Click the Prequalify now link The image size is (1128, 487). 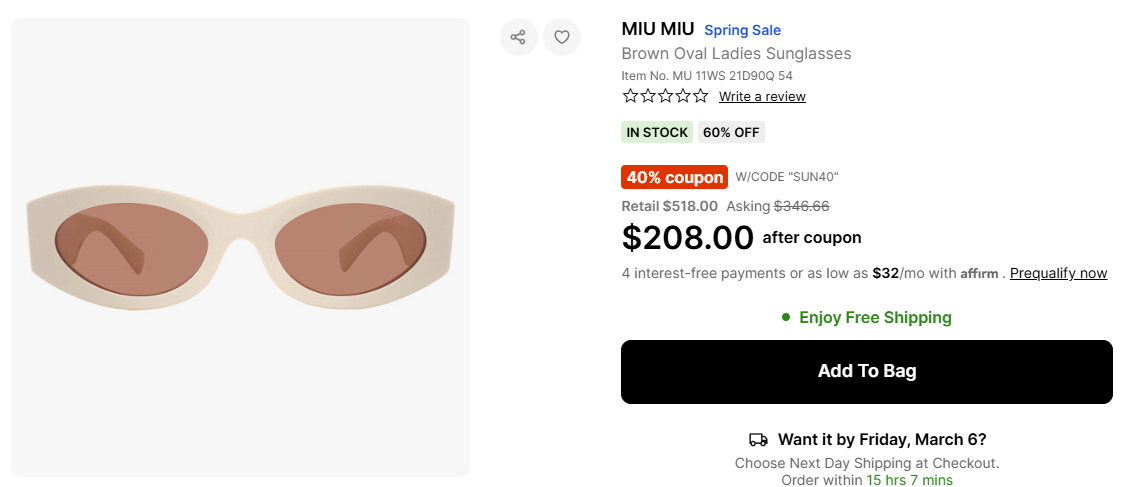[x=1058, y=273]
